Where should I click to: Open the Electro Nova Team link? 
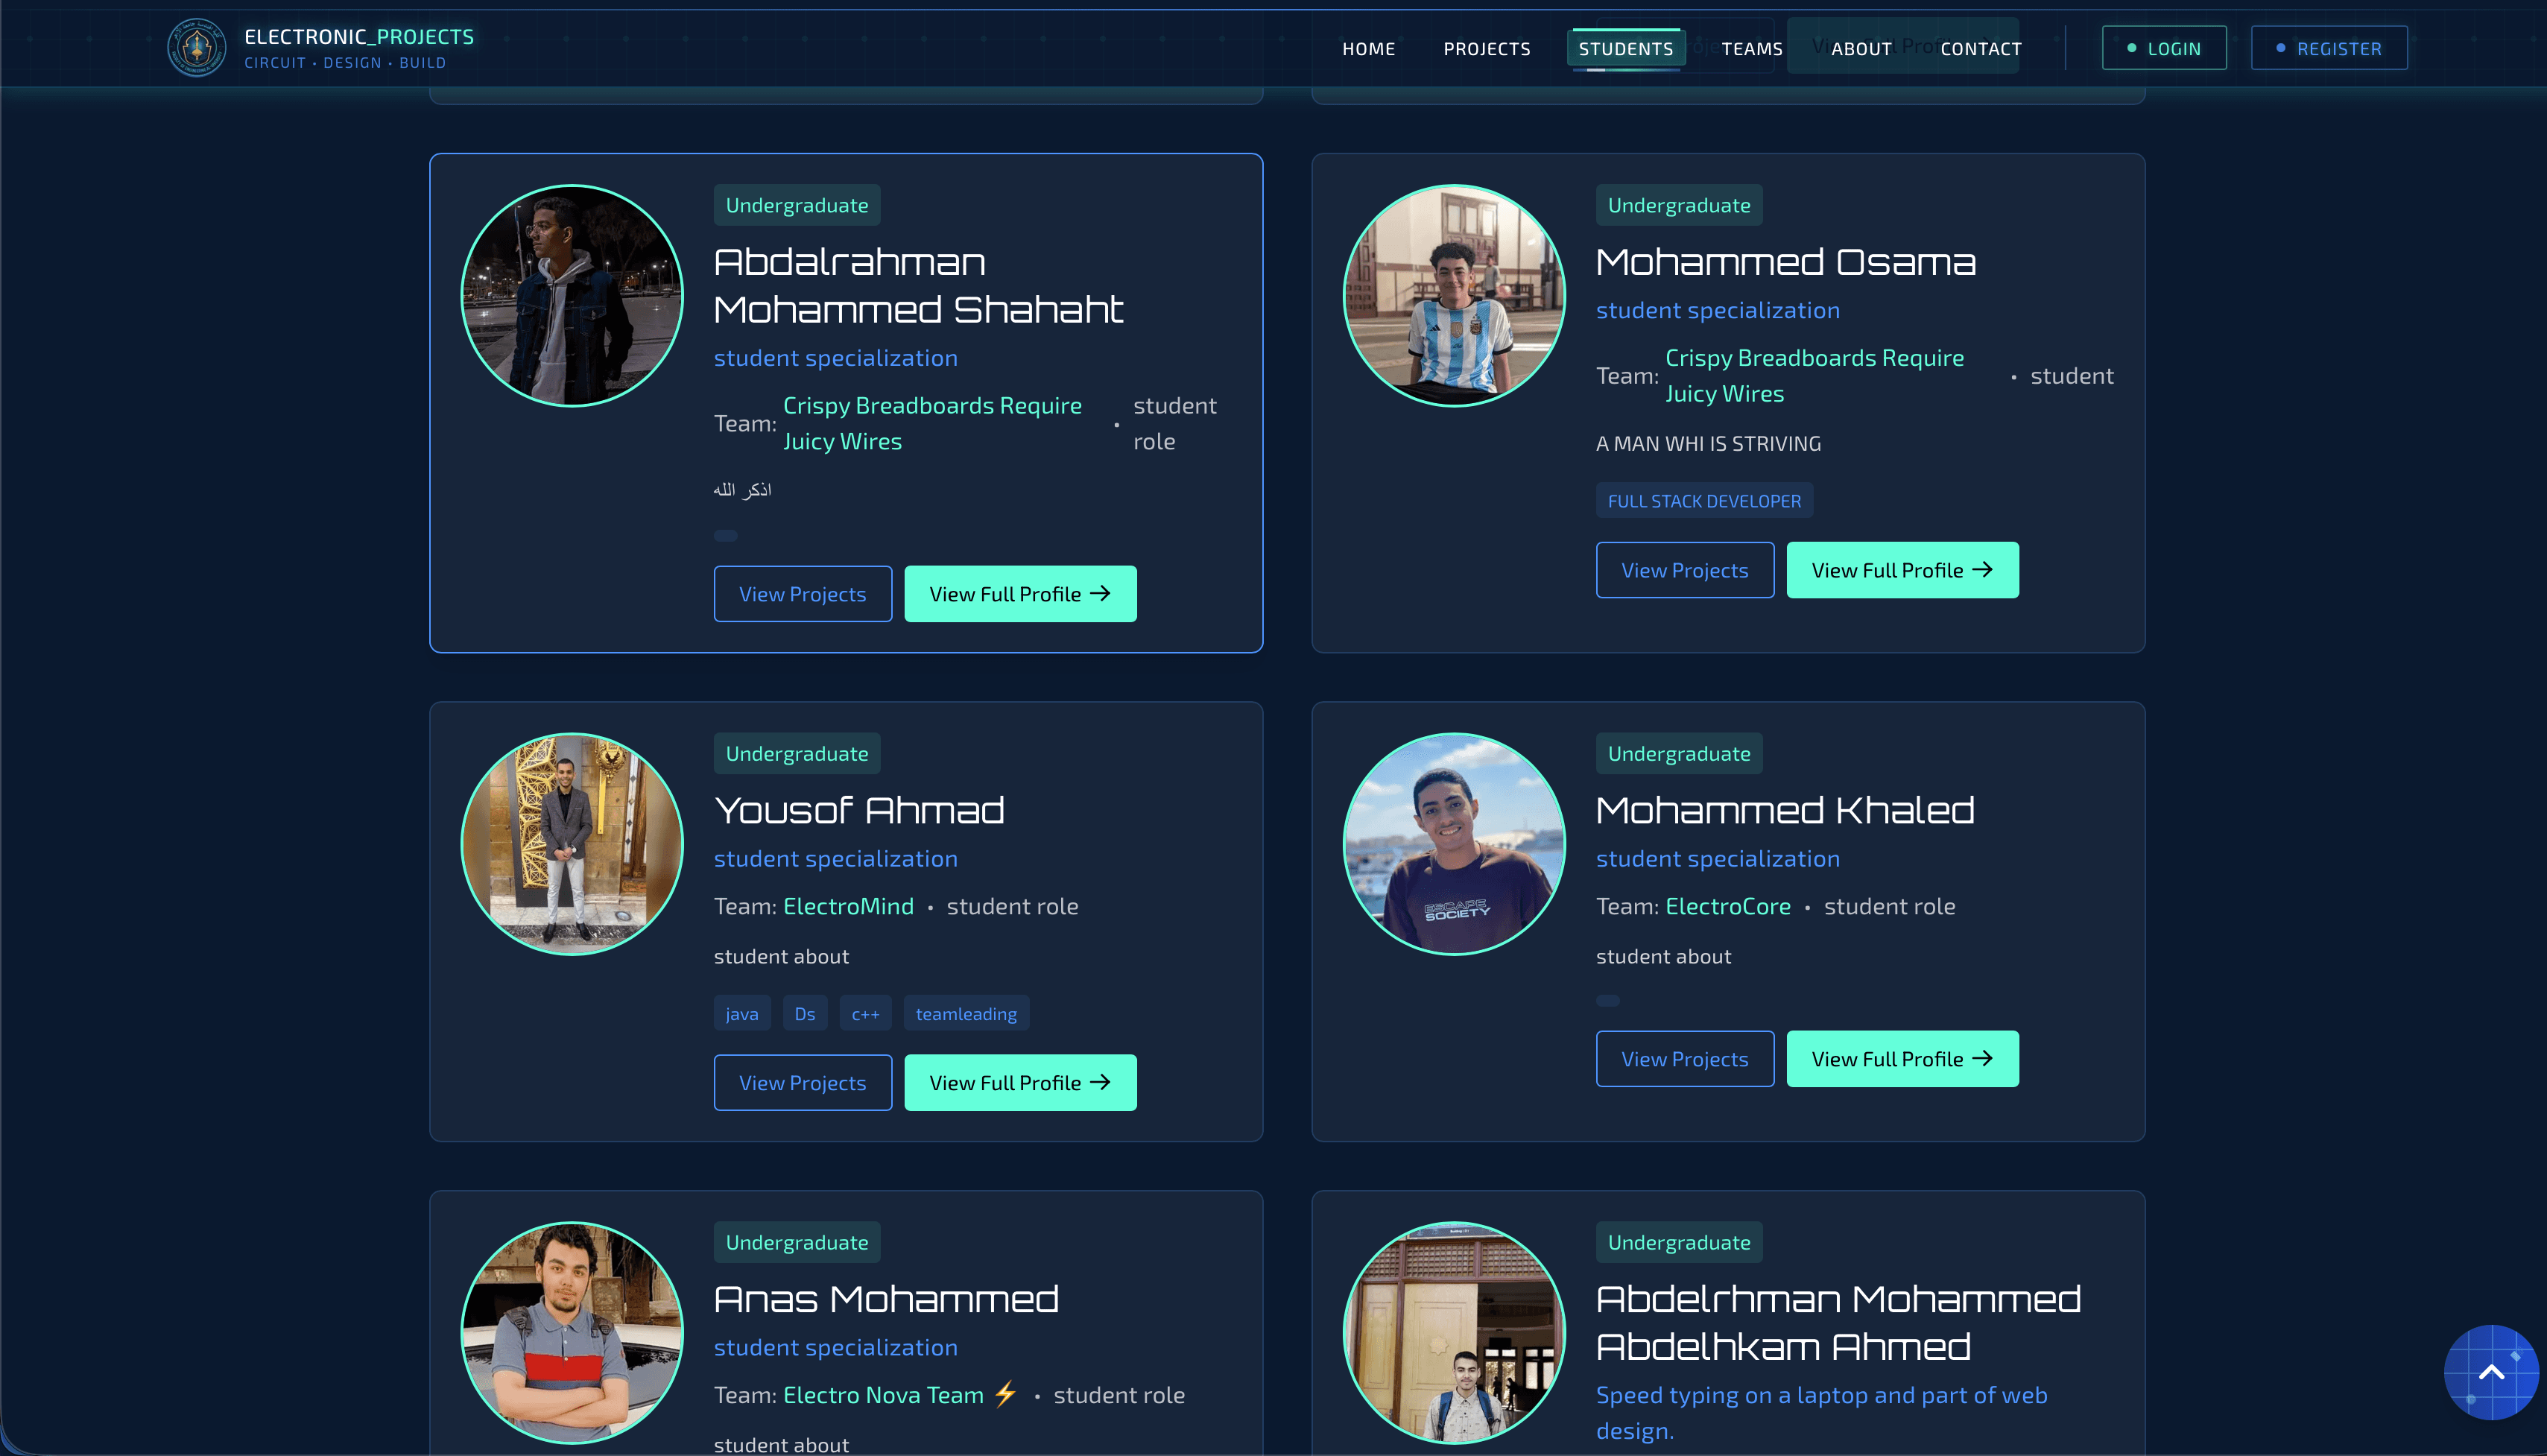900,1395
